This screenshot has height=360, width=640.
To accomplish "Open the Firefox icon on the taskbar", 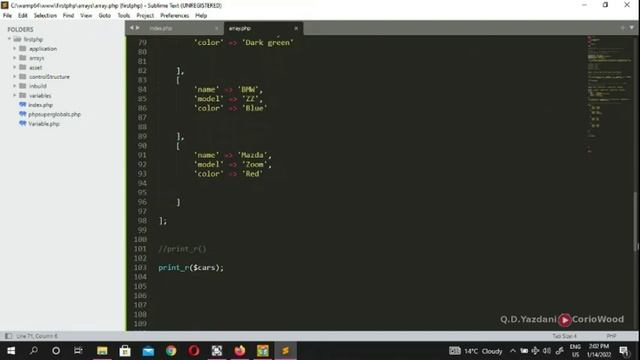I will pos(240,351).
